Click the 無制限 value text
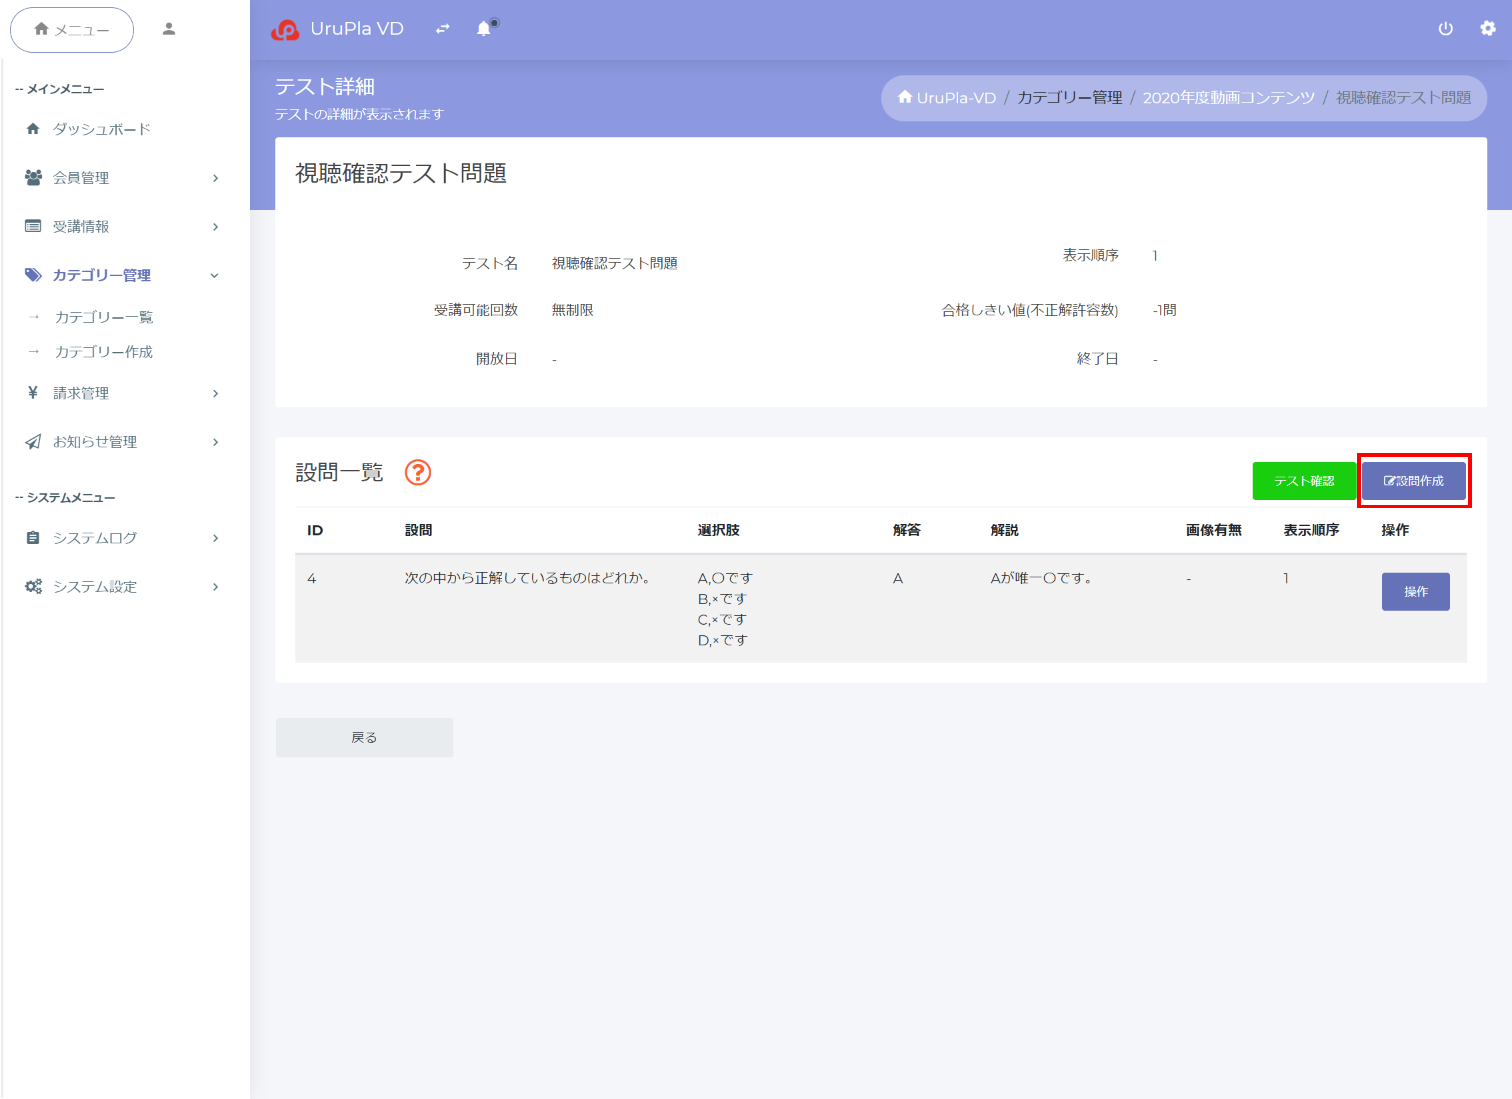Image resolution: width=1512 pixels, height=1099 pixels. click(x=573, y=310)
